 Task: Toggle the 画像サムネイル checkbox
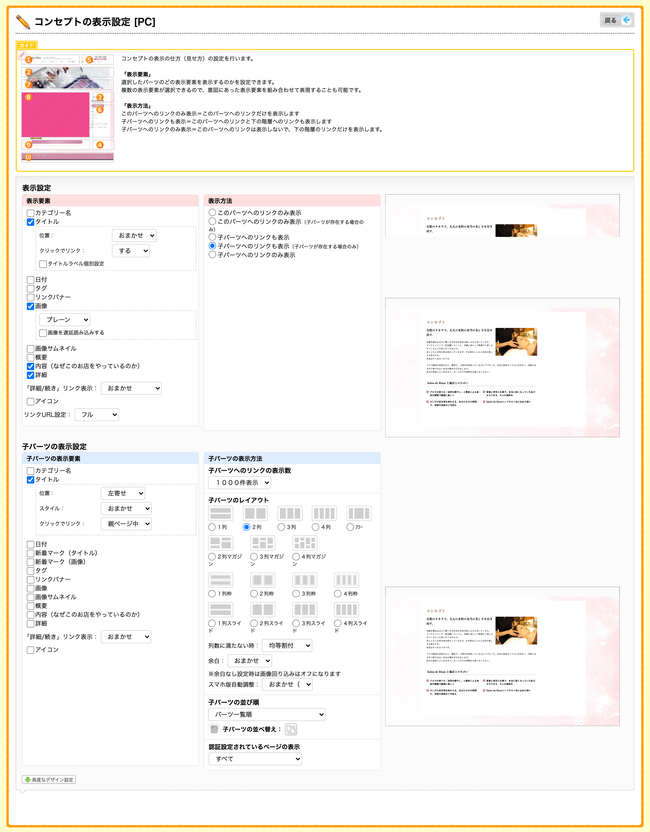(x=31, y=348)
